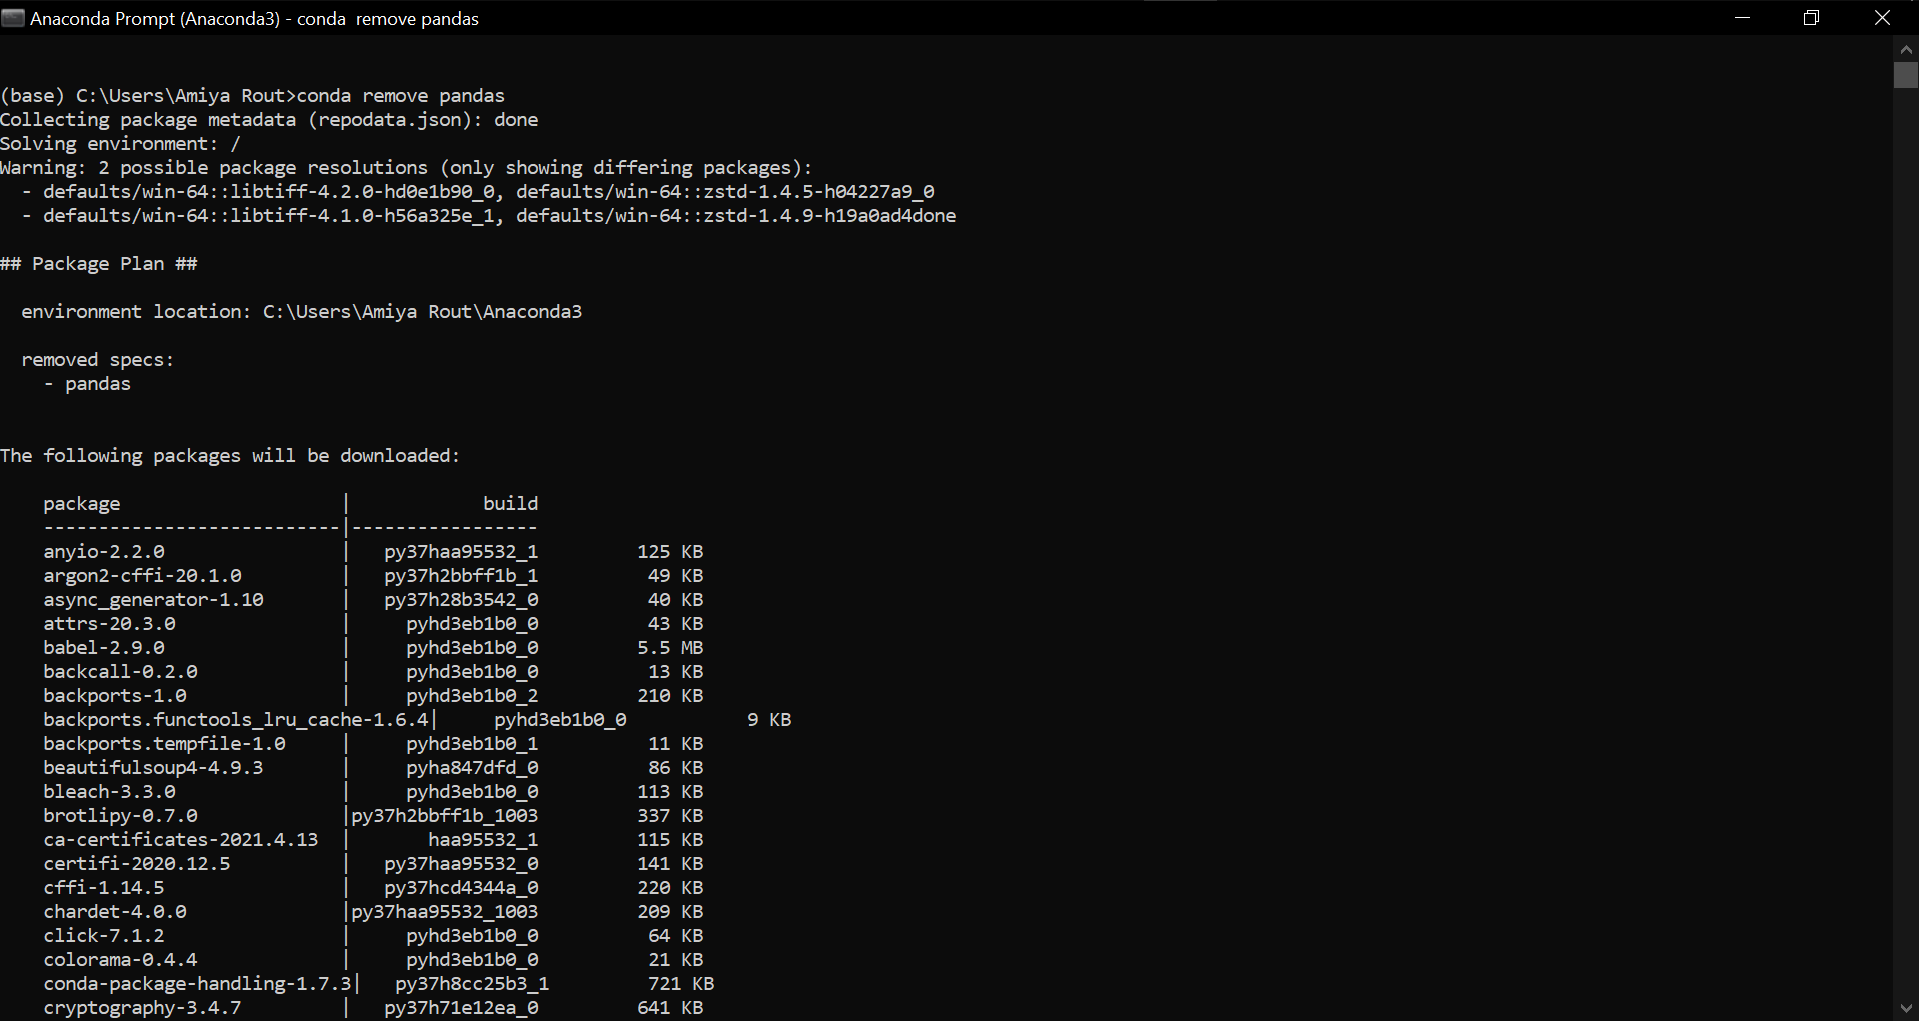Click the 'async_generator-1.10' package name

pos(154,600)
